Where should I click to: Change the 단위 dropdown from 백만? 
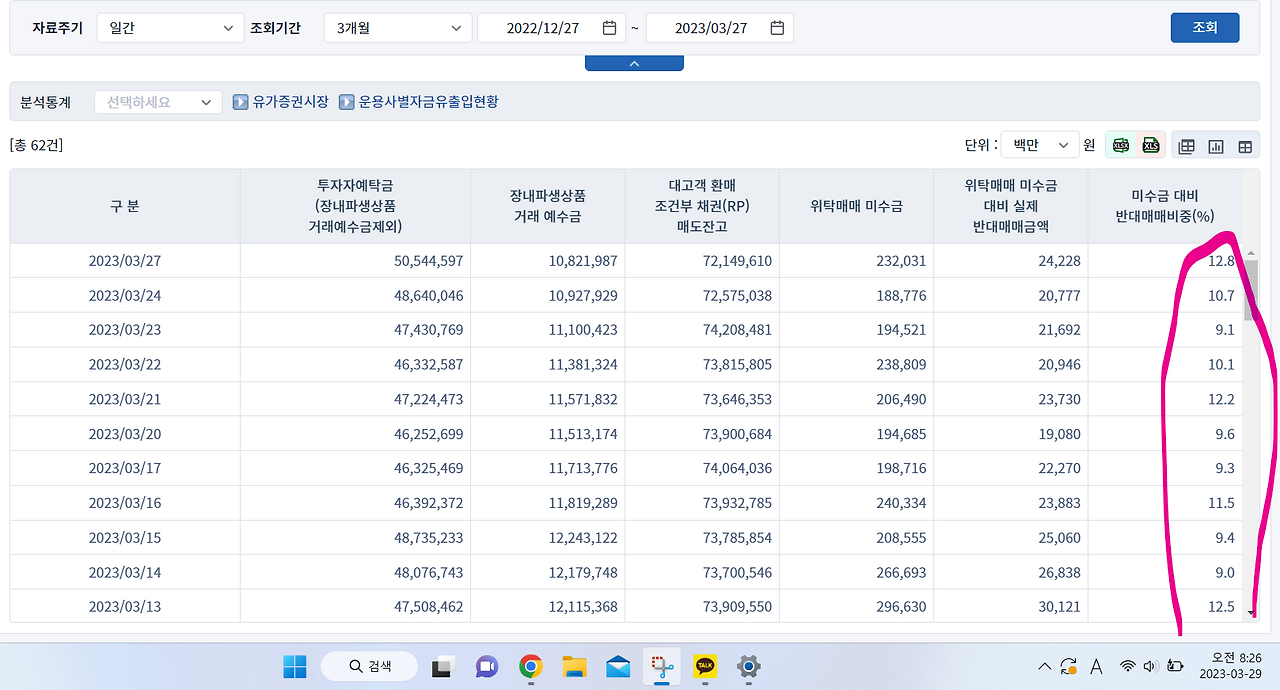click(x=1039, y=144)
